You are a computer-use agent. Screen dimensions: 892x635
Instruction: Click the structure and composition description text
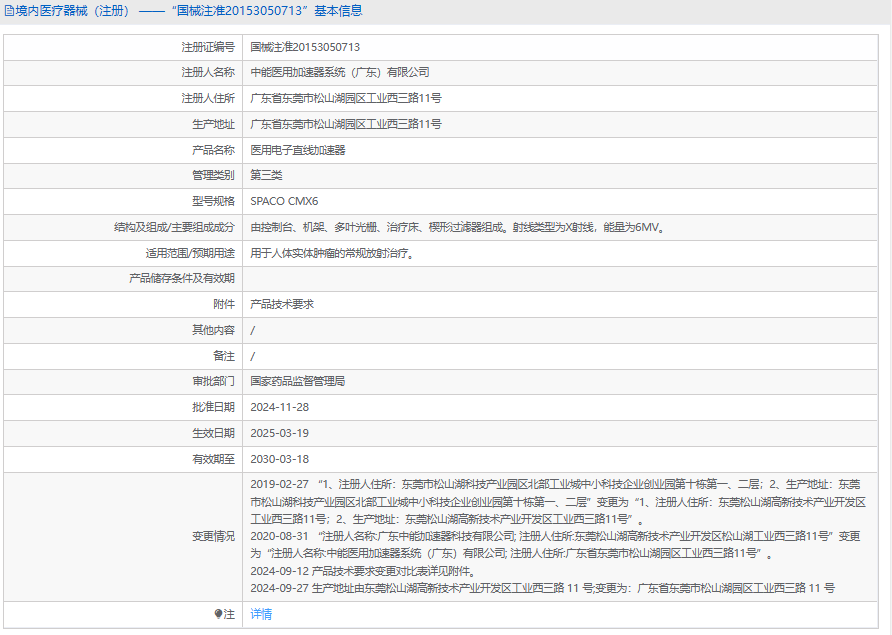457,227
